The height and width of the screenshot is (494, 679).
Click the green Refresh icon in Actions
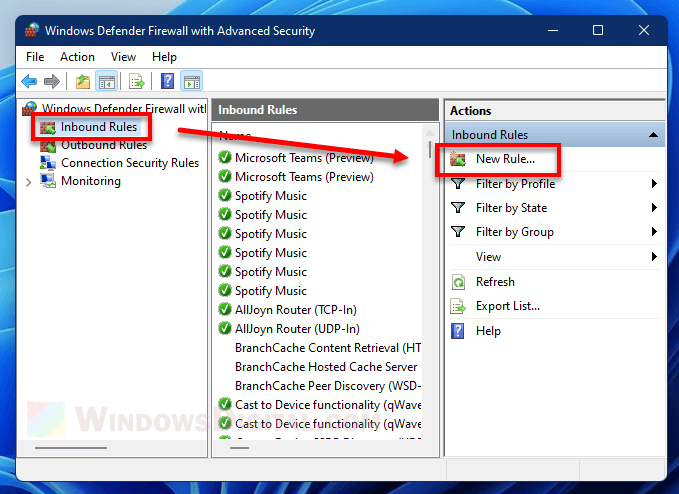(x=458, y=282)
